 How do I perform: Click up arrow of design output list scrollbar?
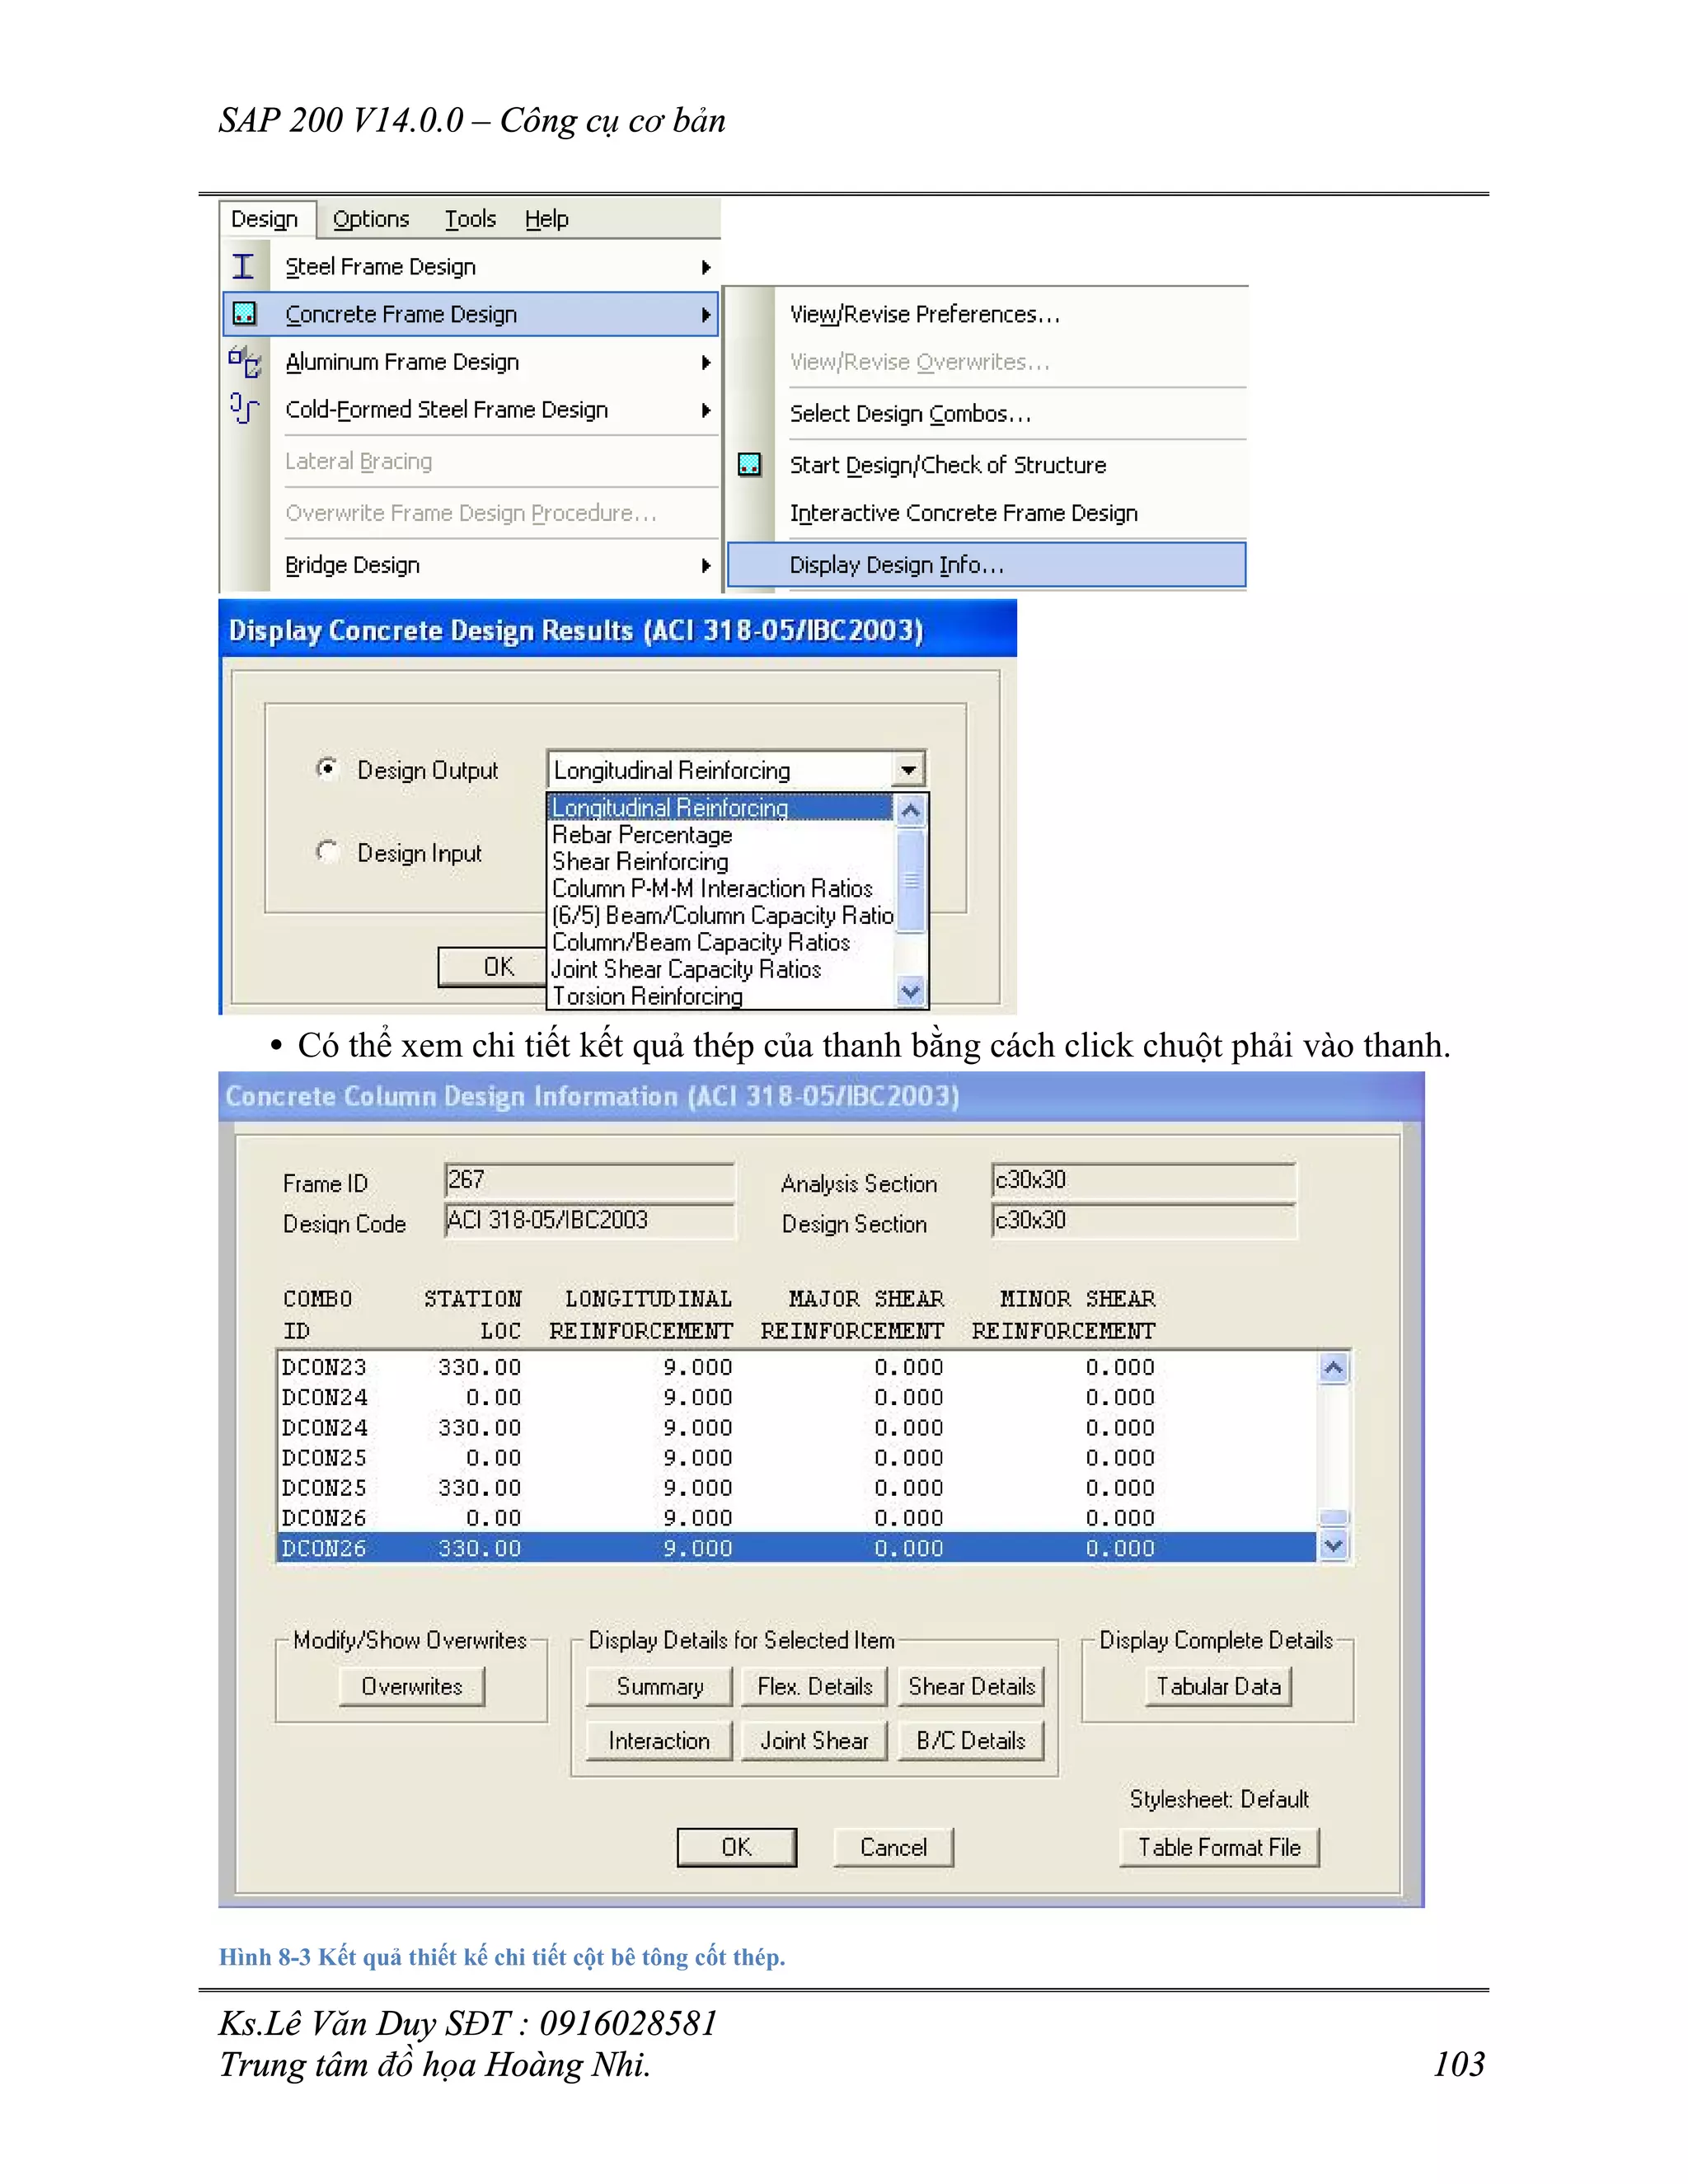911,811
